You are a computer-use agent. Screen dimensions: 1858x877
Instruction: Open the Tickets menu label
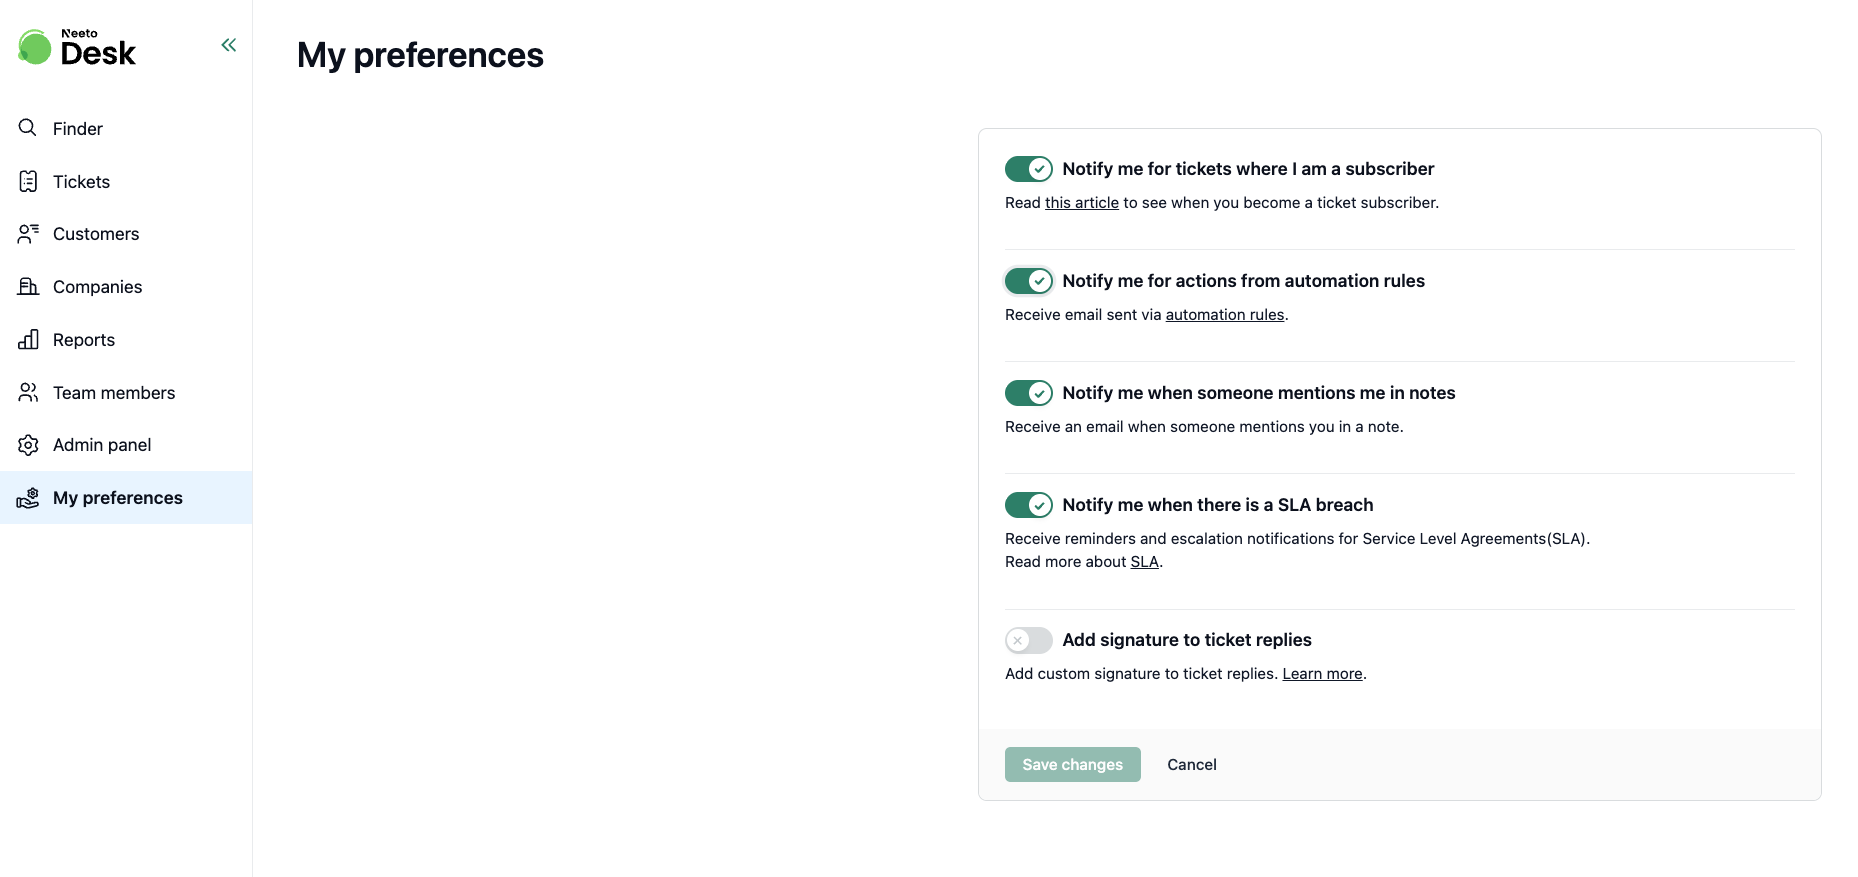(81, 182)
